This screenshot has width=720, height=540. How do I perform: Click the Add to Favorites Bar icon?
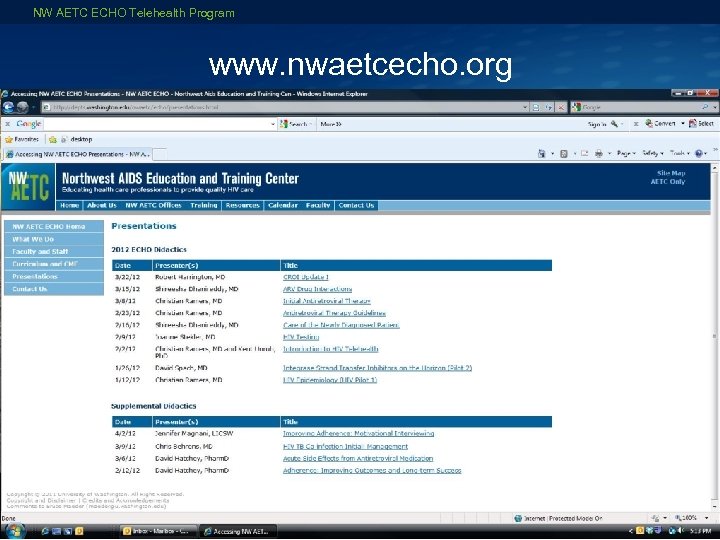click(53, 139)
